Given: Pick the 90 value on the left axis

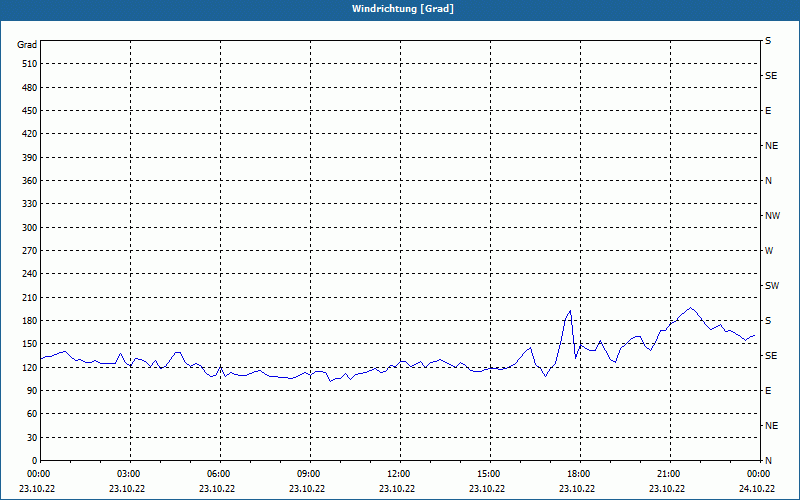Looking at the screenshot, I should click(32, 391).
